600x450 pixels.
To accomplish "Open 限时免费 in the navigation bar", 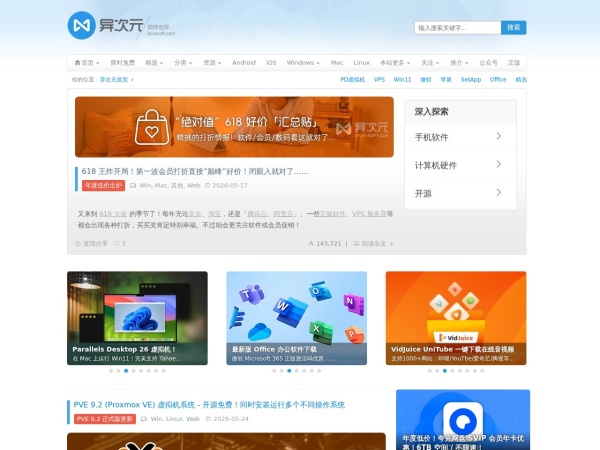I will coord(122,63).
